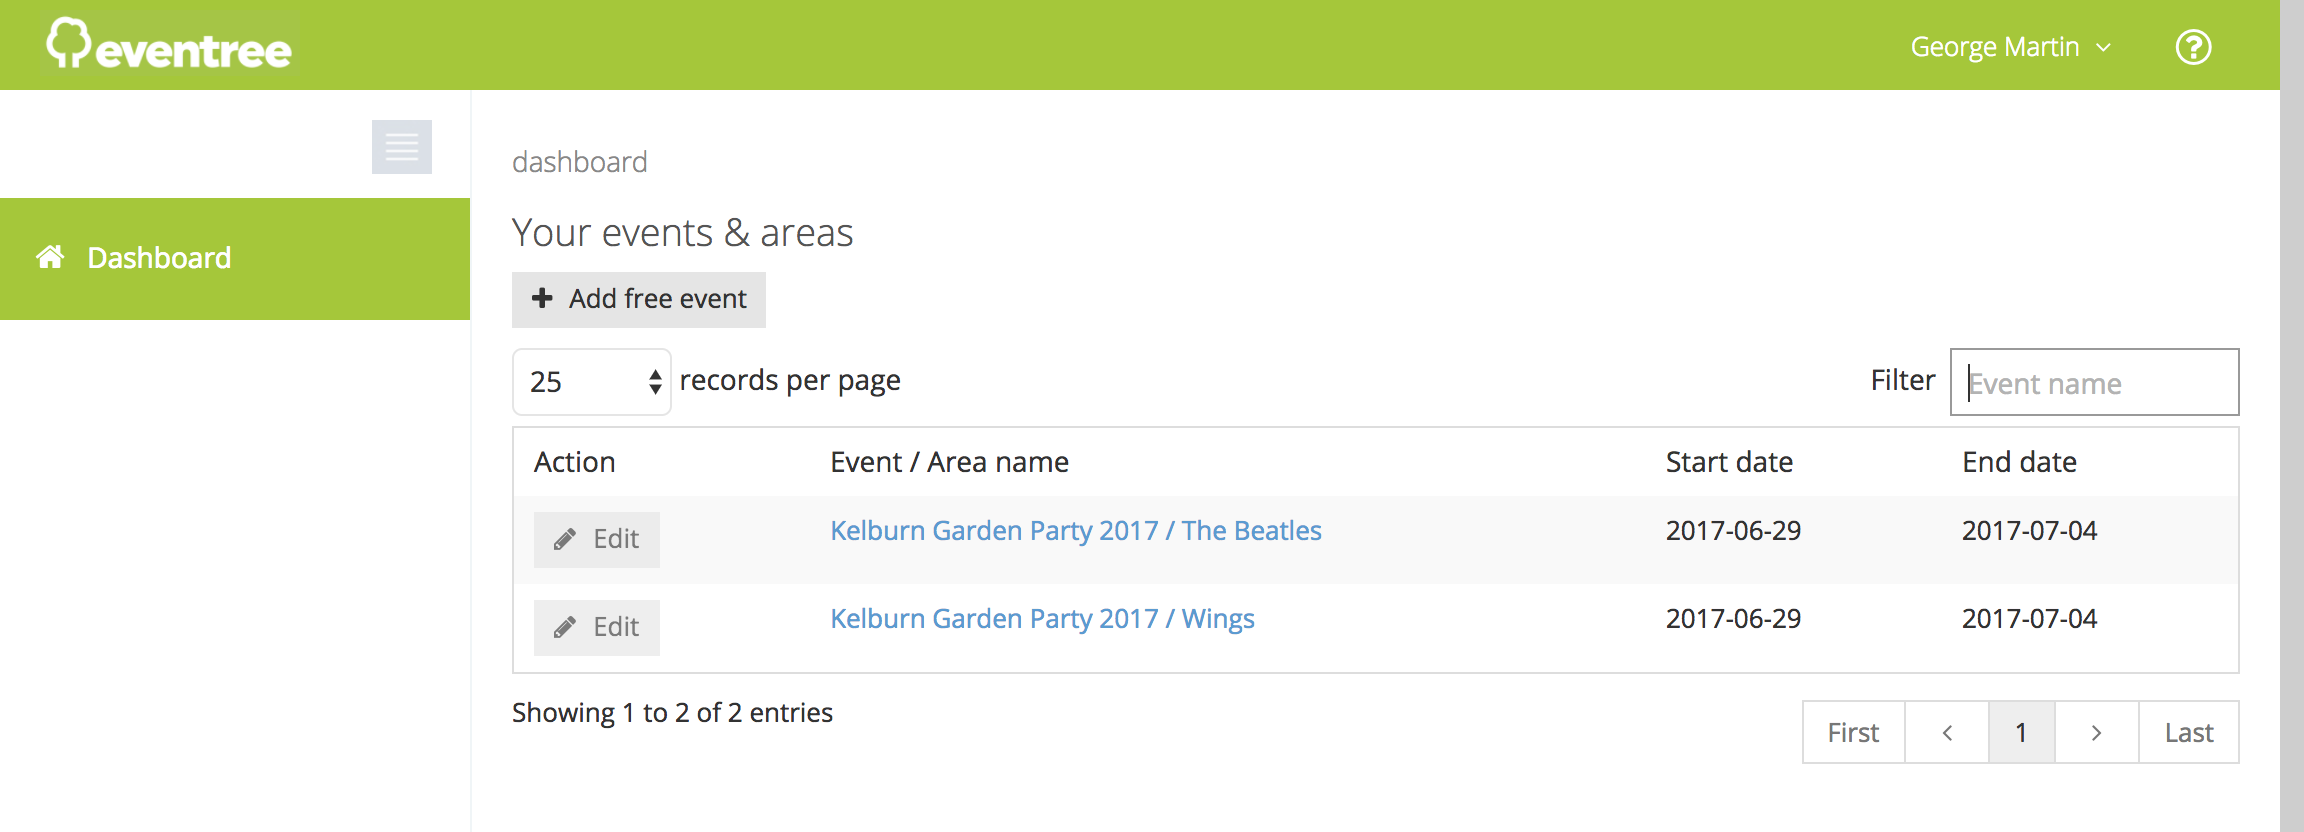The image size is (2304, 832).
Task: Click pencil icon in The Beatles row
Action: point(565,539)
